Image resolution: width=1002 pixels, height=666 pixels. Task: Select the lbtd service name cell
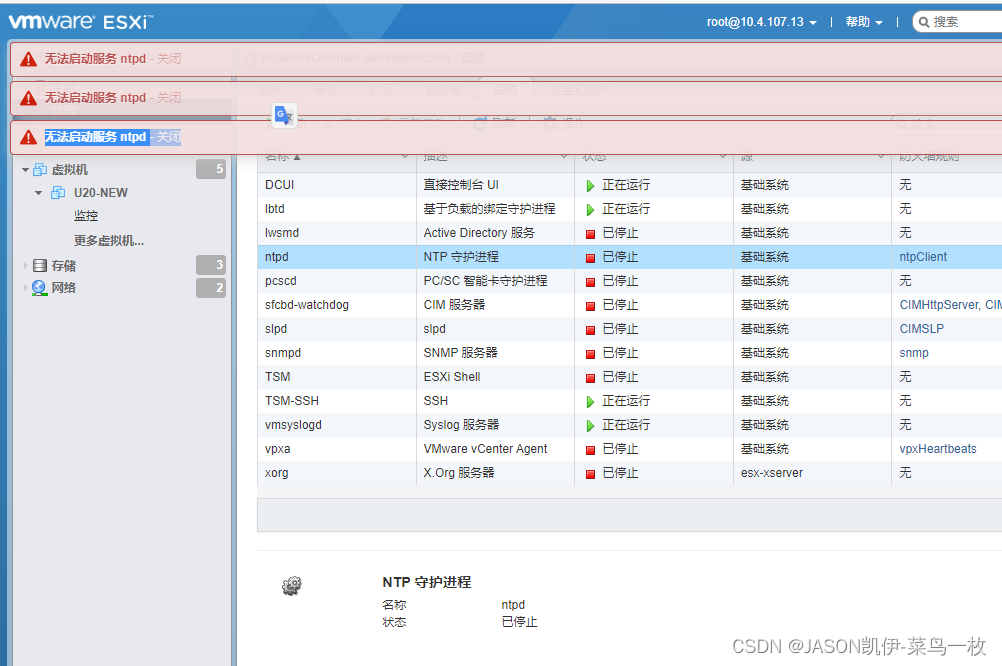[x=337, y=208]
